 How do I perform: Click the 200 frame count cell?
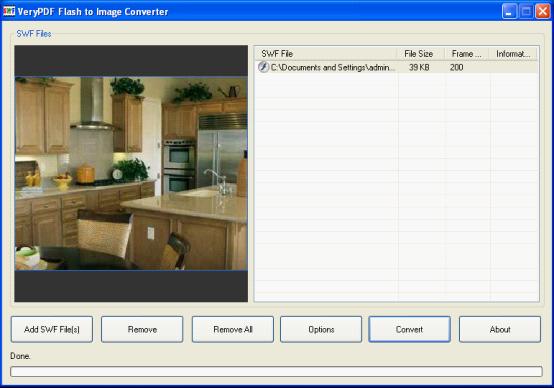456,67
